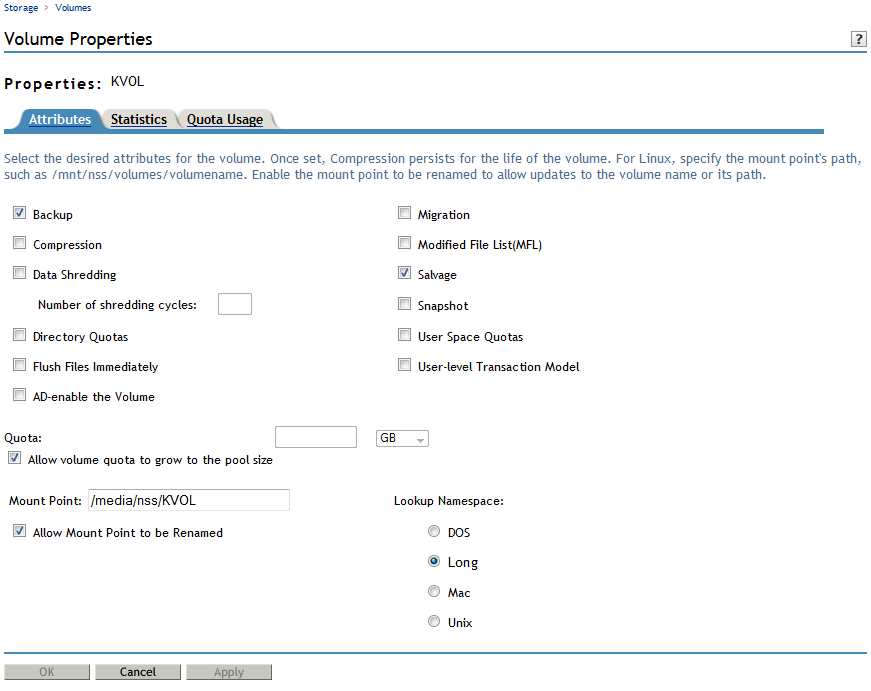Open the Storage breadcrumb link
The height and width of the screenshot is (691, 871).
pos(20,7)
